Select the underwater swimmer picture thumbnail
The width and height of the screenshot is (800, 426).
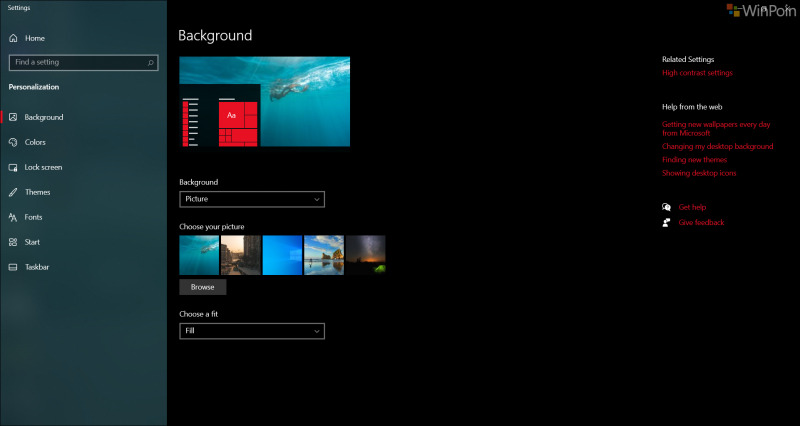(199, 255)
